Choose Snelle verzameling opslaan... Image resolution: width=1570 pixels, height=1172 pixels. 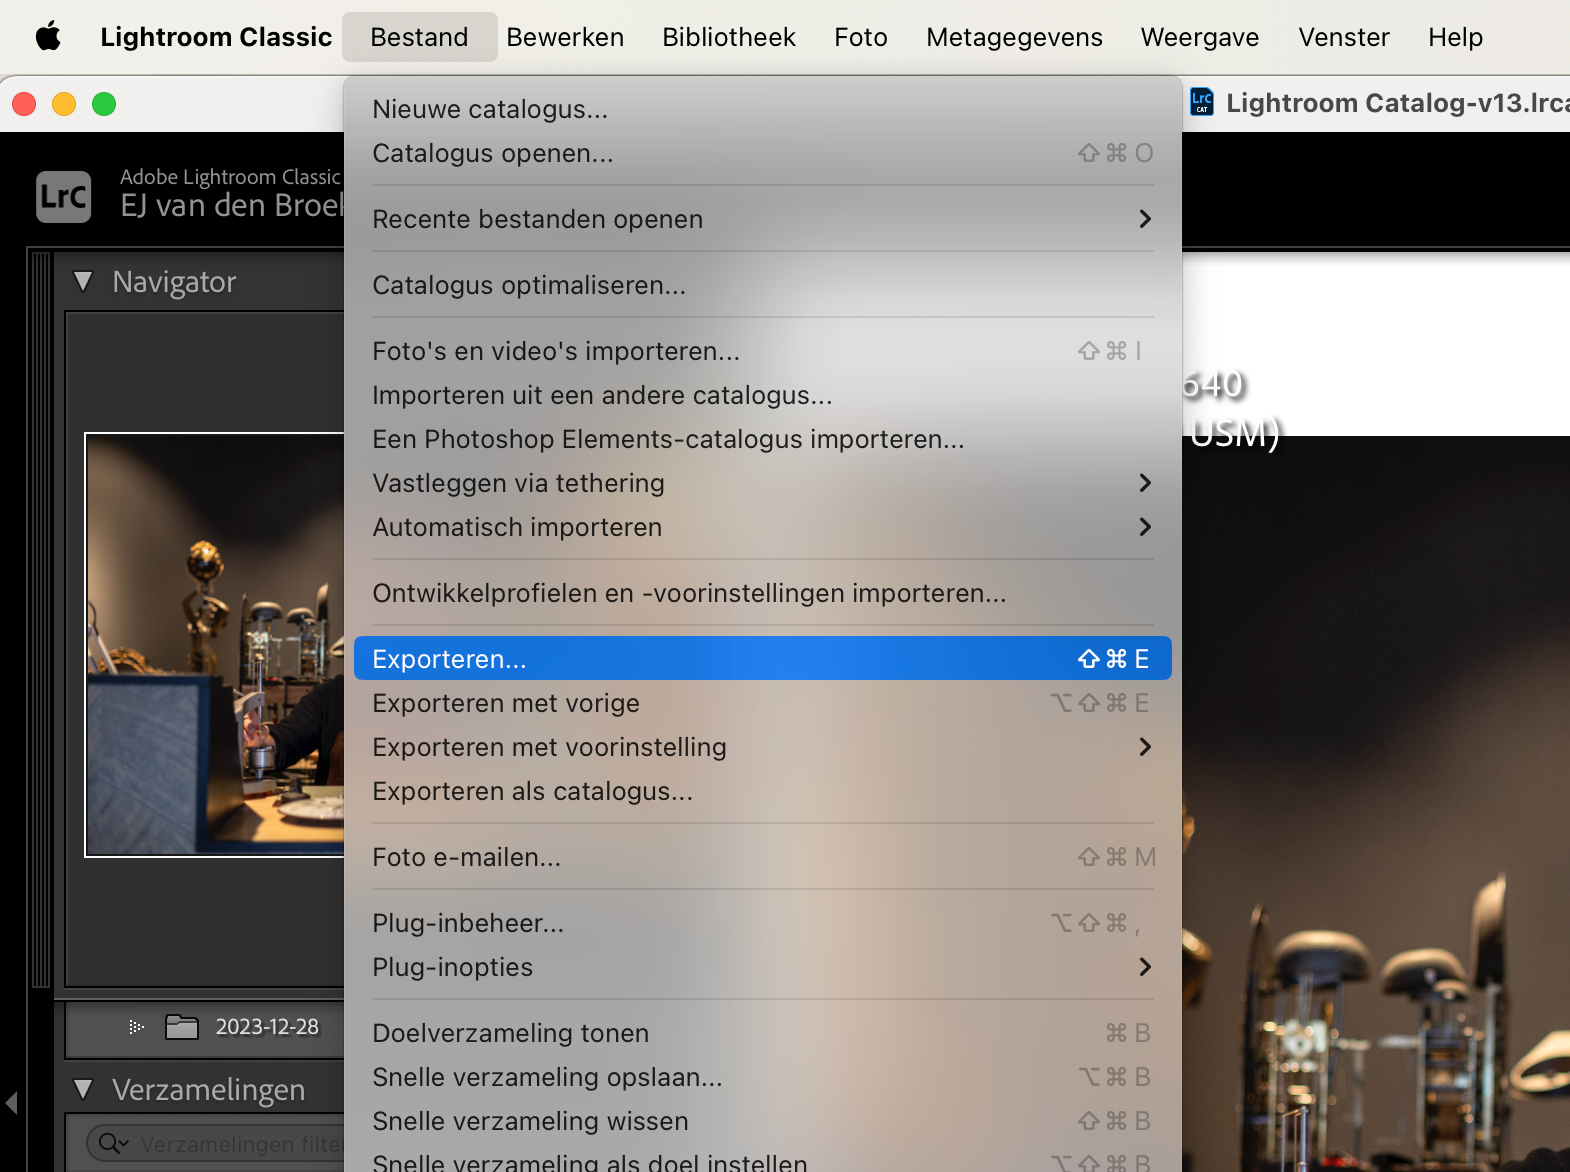[762, 1077]
